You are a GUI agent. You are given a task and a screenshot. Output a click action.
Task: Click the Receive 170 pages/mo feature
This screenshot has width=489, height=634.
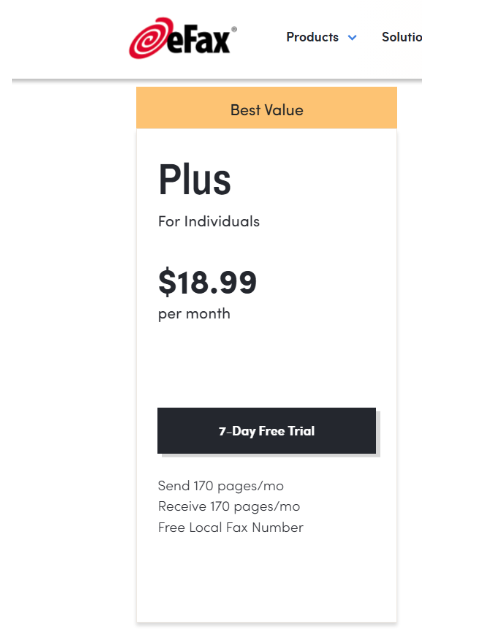coord(229,507)
